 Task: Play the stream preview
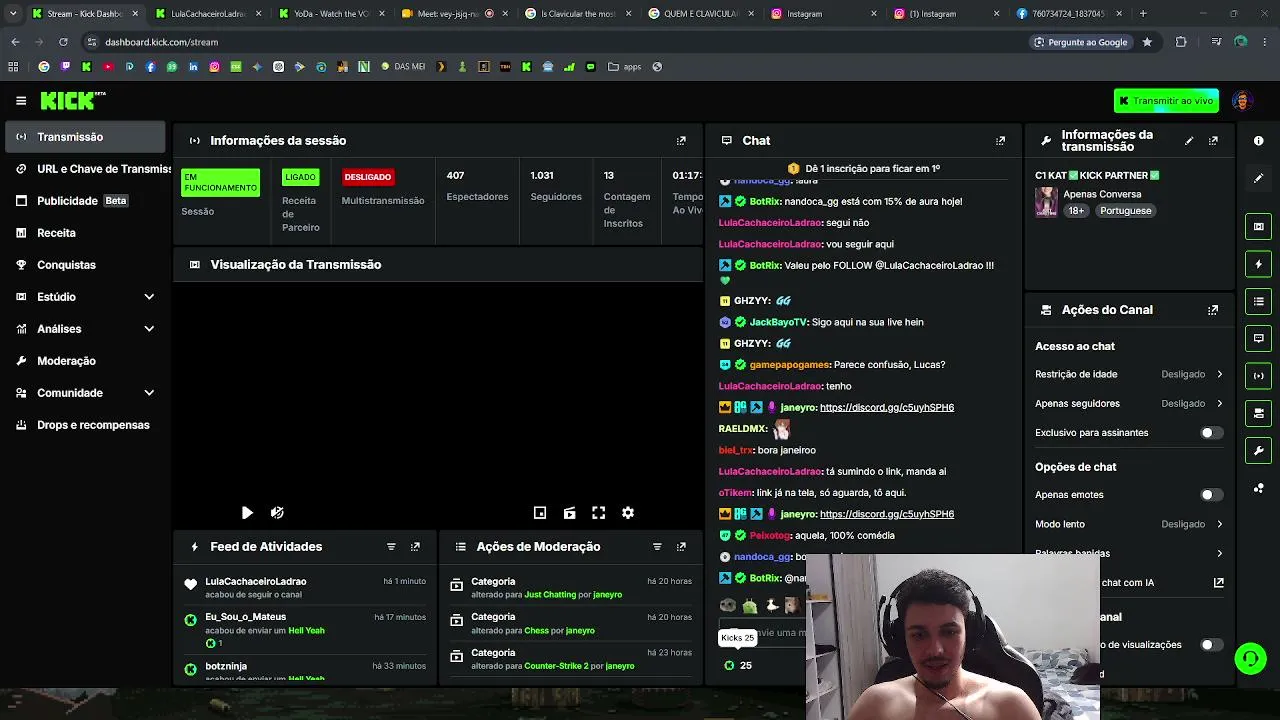(247, 513)
